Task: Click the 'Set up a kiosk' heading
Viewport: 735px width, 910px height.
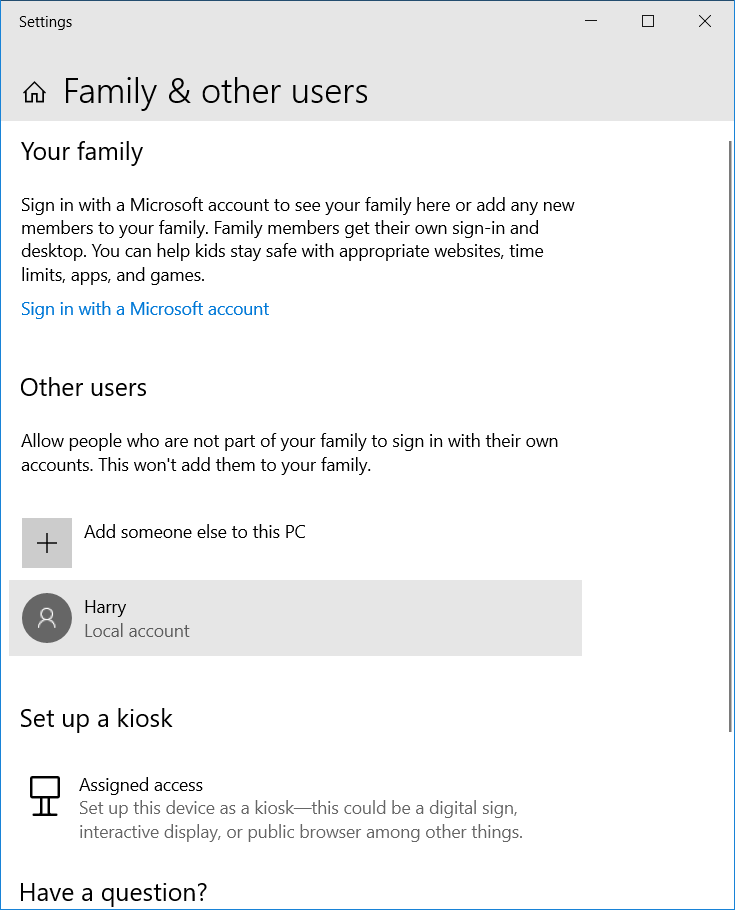Action: tap(96, 718)
